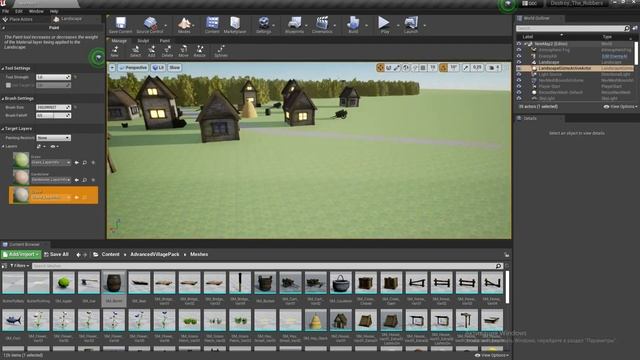This screenshot has width=640, height=360.
Task: Click the Build toolbar icon
Action: coord(353,25)
